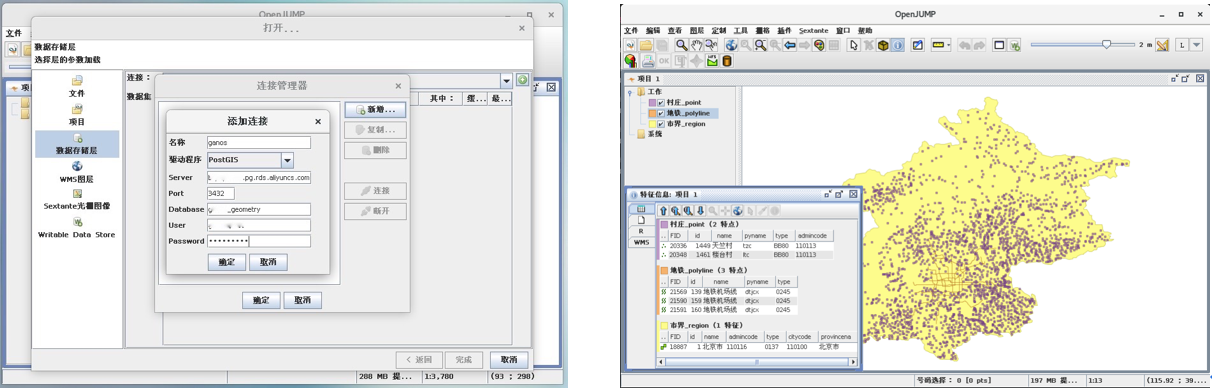
Task: Select File source in Open dialog sidebar
Action: pos(77,86)
